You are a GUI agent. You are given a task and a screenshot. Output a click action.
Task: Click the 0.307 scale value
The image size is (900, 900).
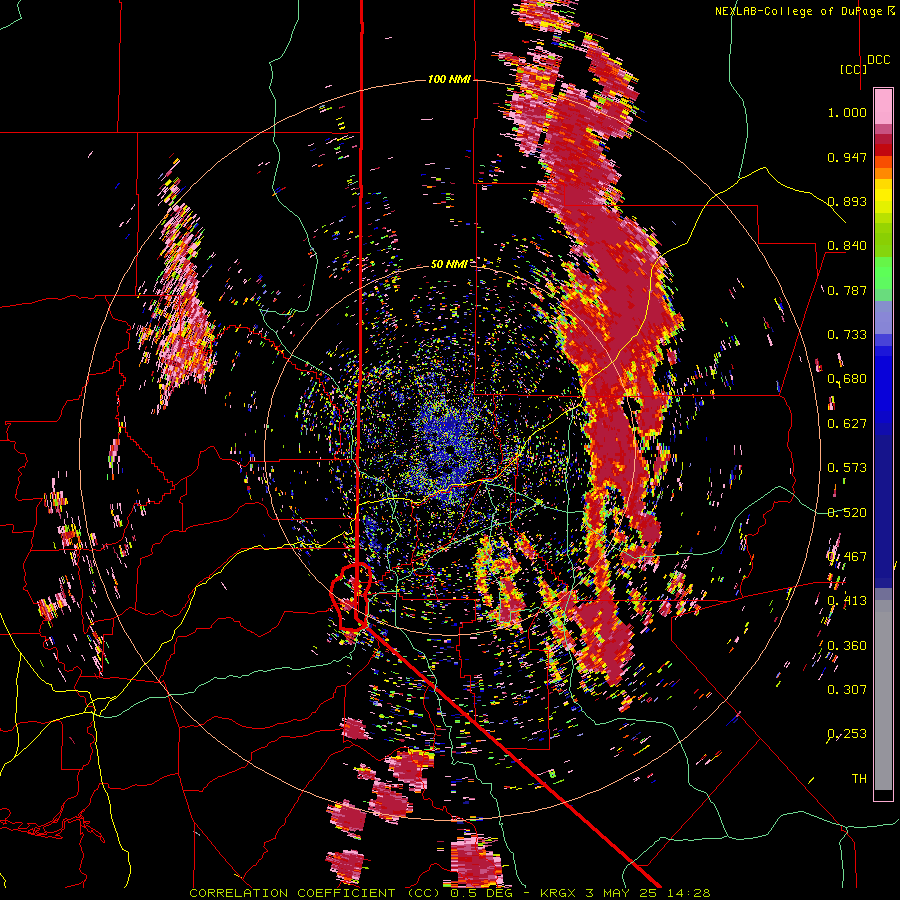pos(847,690)
